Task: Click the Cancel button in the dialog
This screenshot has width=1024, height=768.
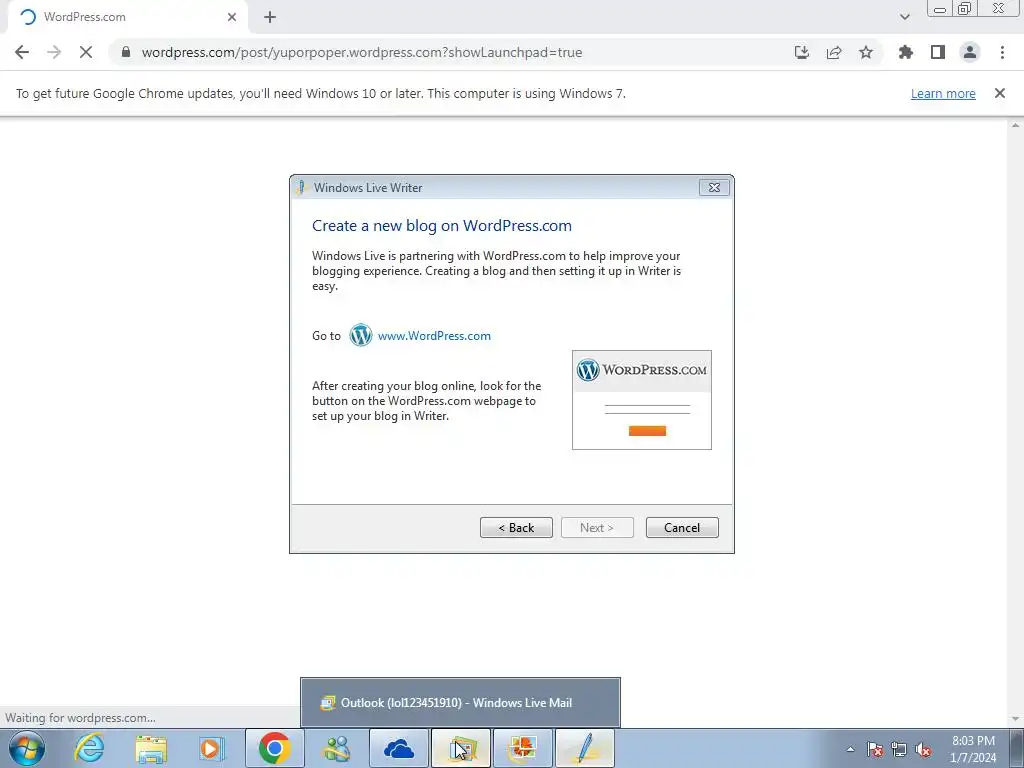Action: pos(682,528)
